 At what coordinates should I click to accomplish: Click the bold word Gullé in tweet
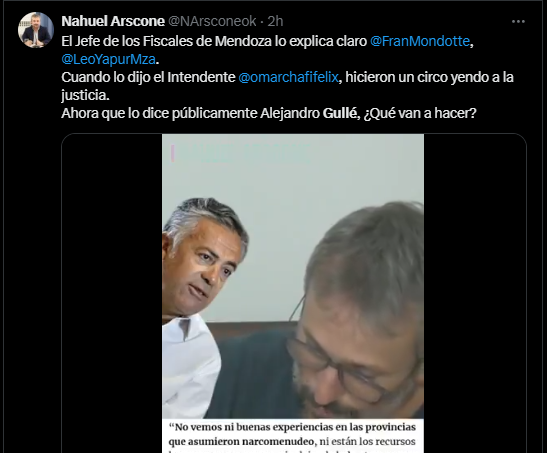339,113
